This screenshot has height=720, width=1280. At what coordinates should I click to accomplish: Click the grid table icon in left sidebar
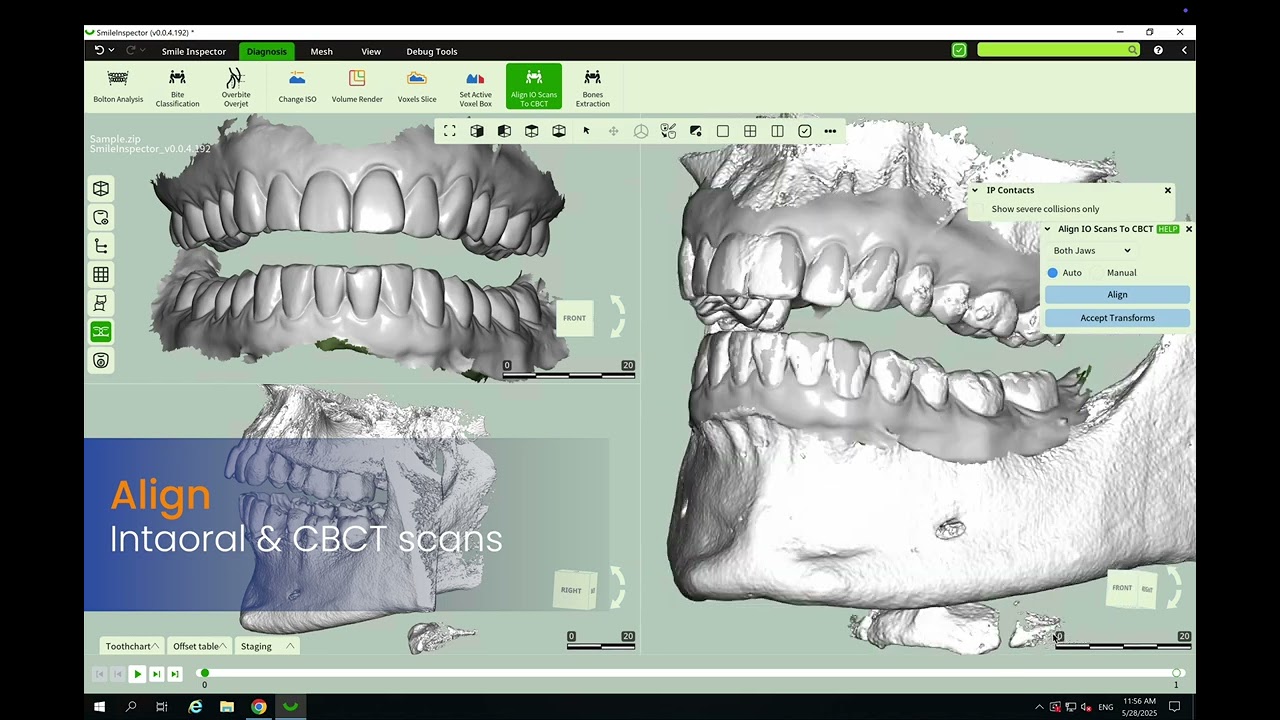coord(101,274)
